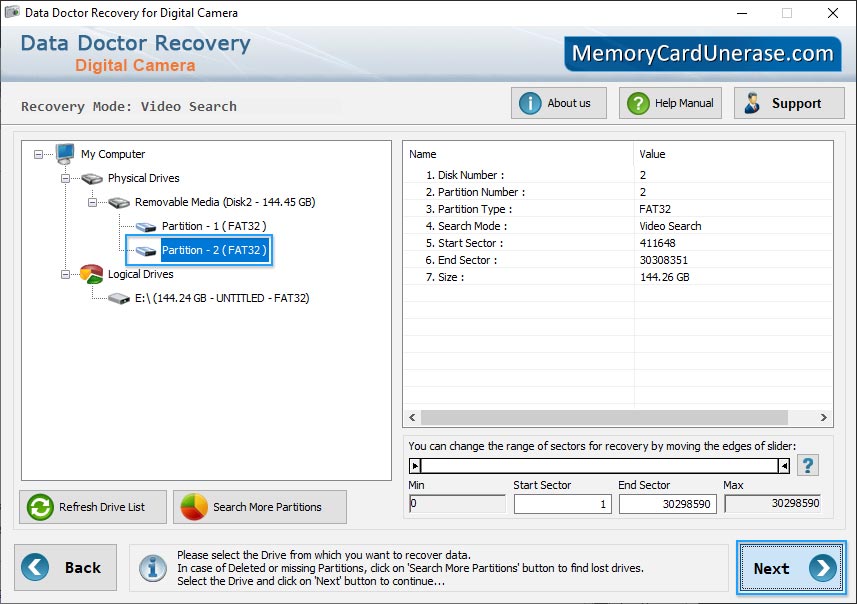This screenshot has width=857, height=604.
Task: Click Next to continue recovery
Action: pos(791,568)
